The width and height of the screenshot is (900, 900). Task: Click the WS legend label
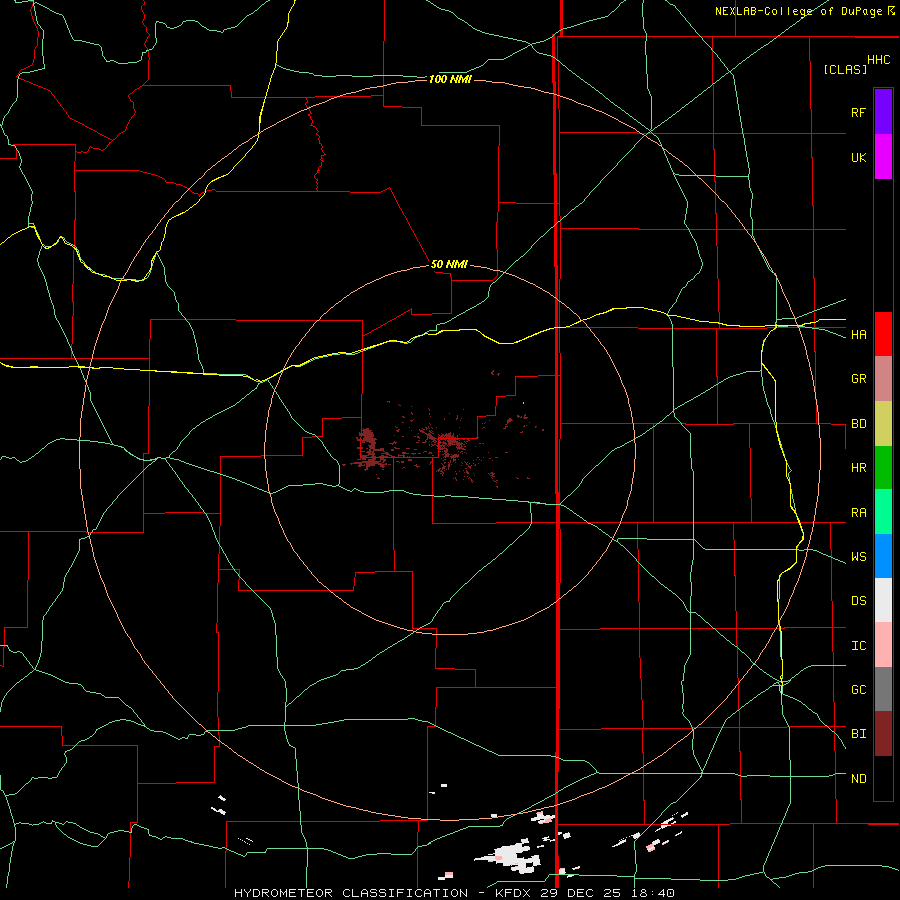(x=858, y=557)
